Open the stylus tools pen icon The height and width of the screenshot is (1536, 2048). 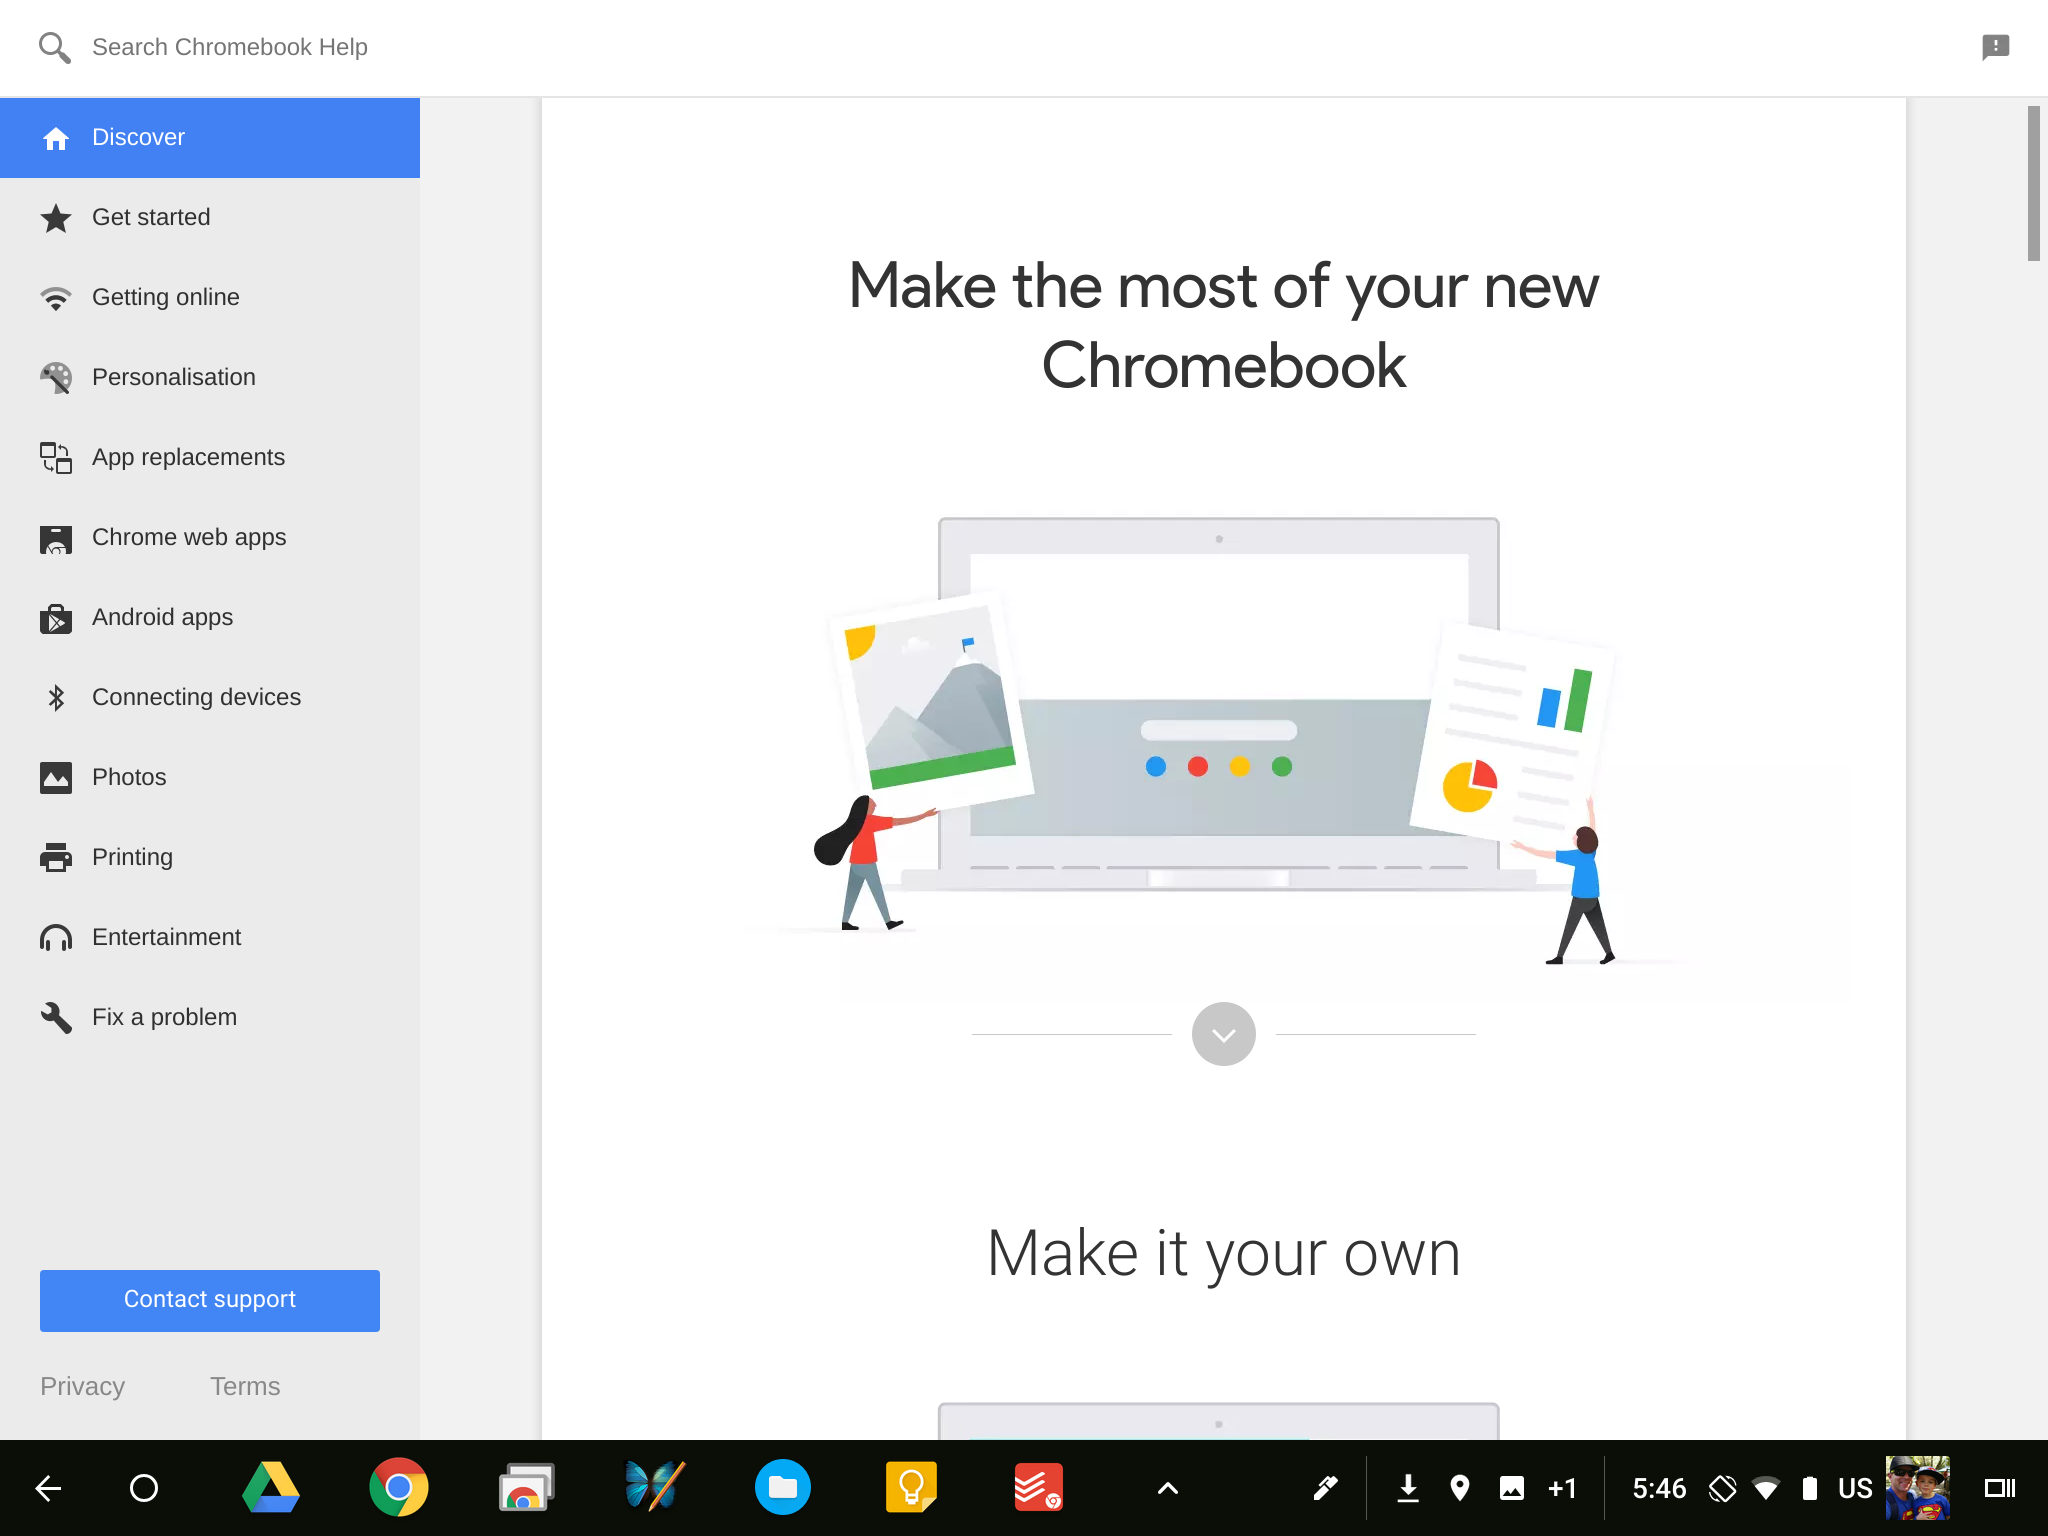click(1325, 1489)
